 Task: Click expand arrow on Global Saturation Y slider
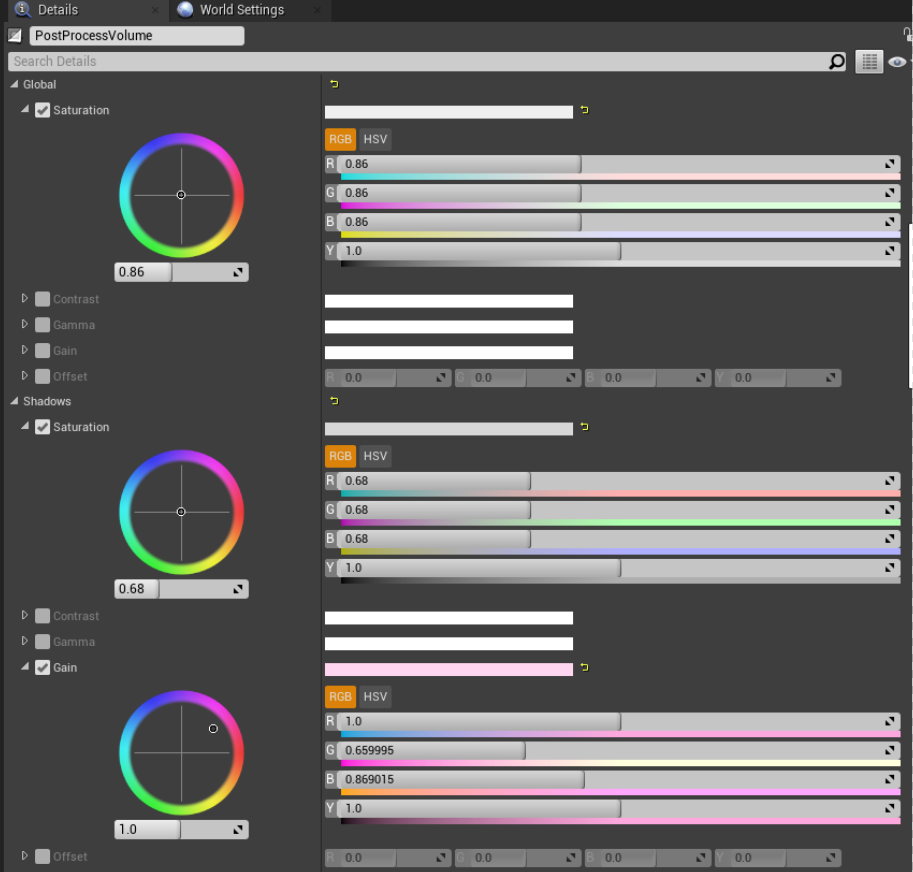890,251
